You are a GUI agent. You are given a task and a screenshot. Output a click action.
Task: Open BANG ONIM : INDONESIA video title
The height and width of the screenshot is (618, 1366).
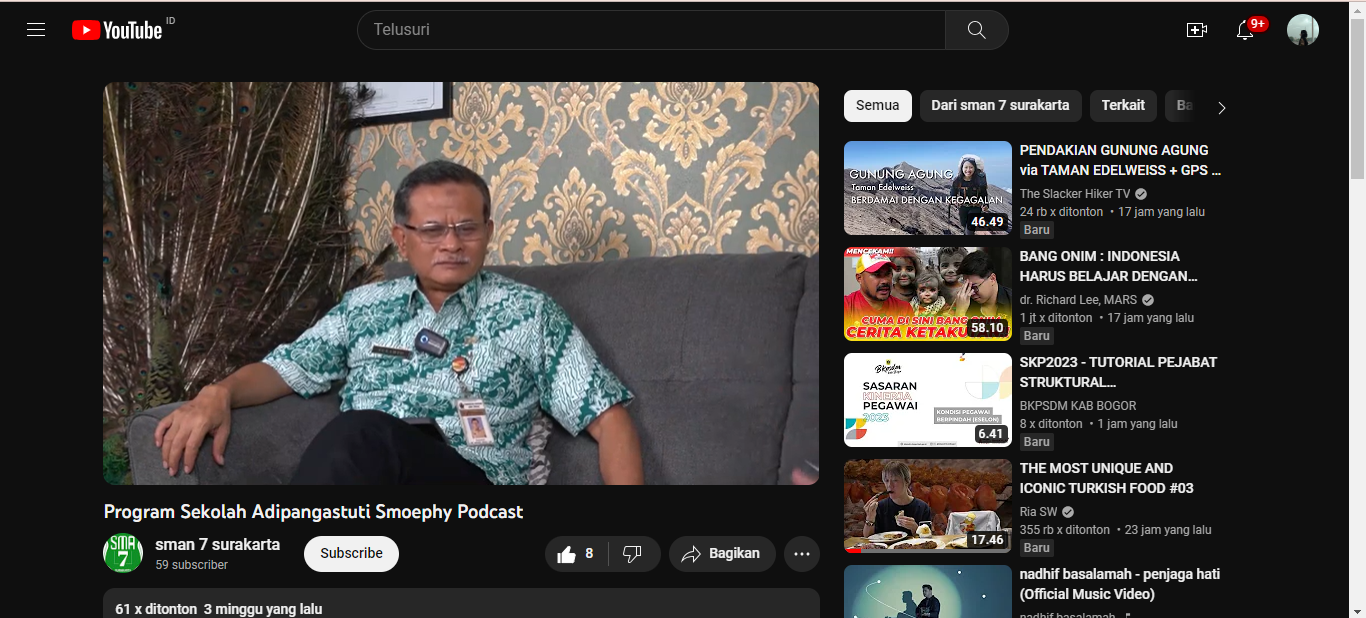point(1109,266)
